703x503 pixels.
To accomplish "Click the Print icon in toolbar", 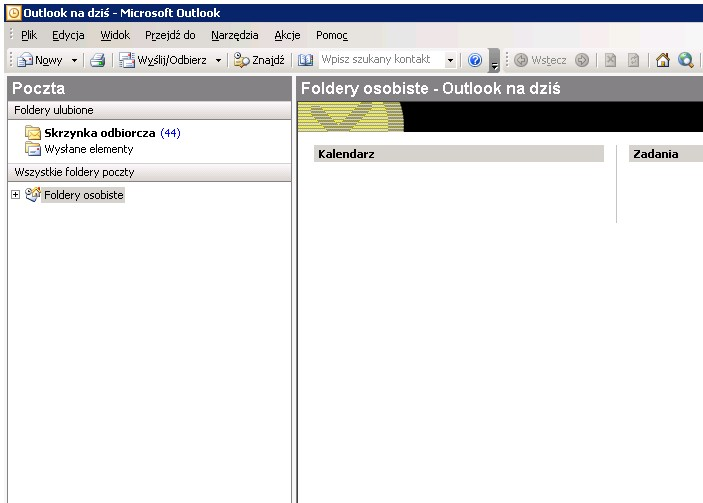I will click(x=97, y=60).
